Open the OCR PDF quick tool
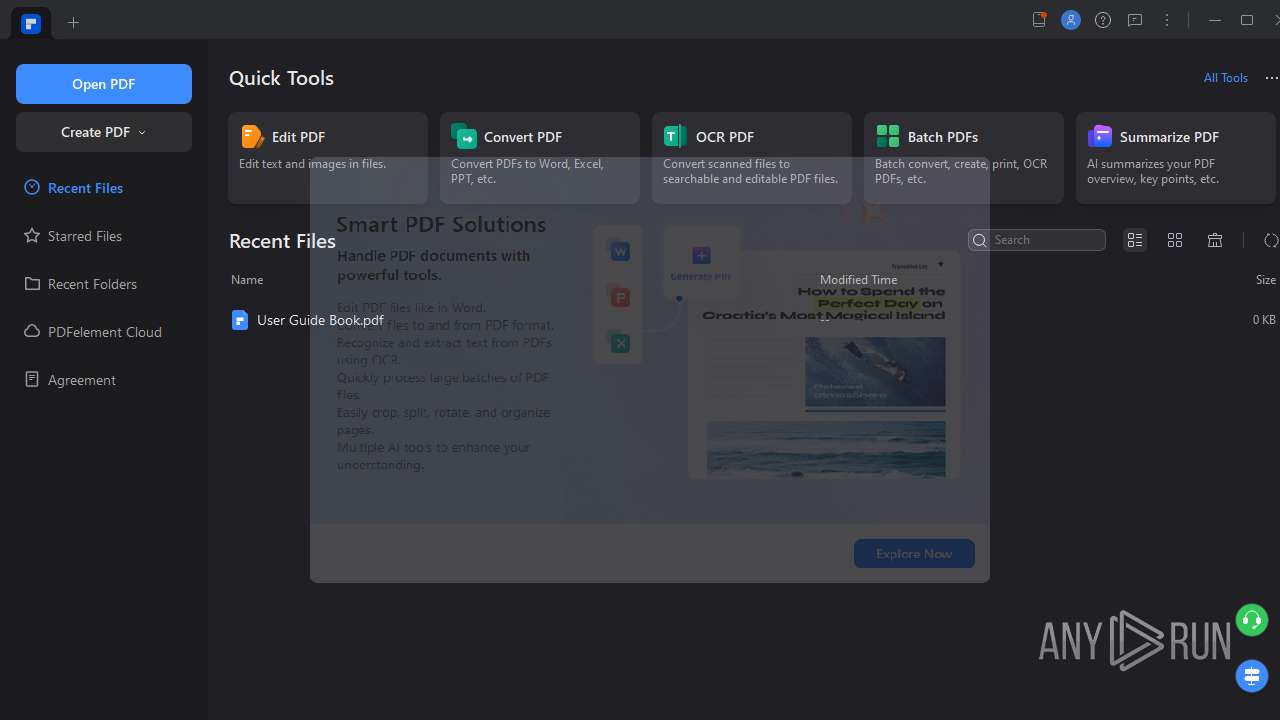1280x720 pixels. pyautogui.click(x=752, y=158)
